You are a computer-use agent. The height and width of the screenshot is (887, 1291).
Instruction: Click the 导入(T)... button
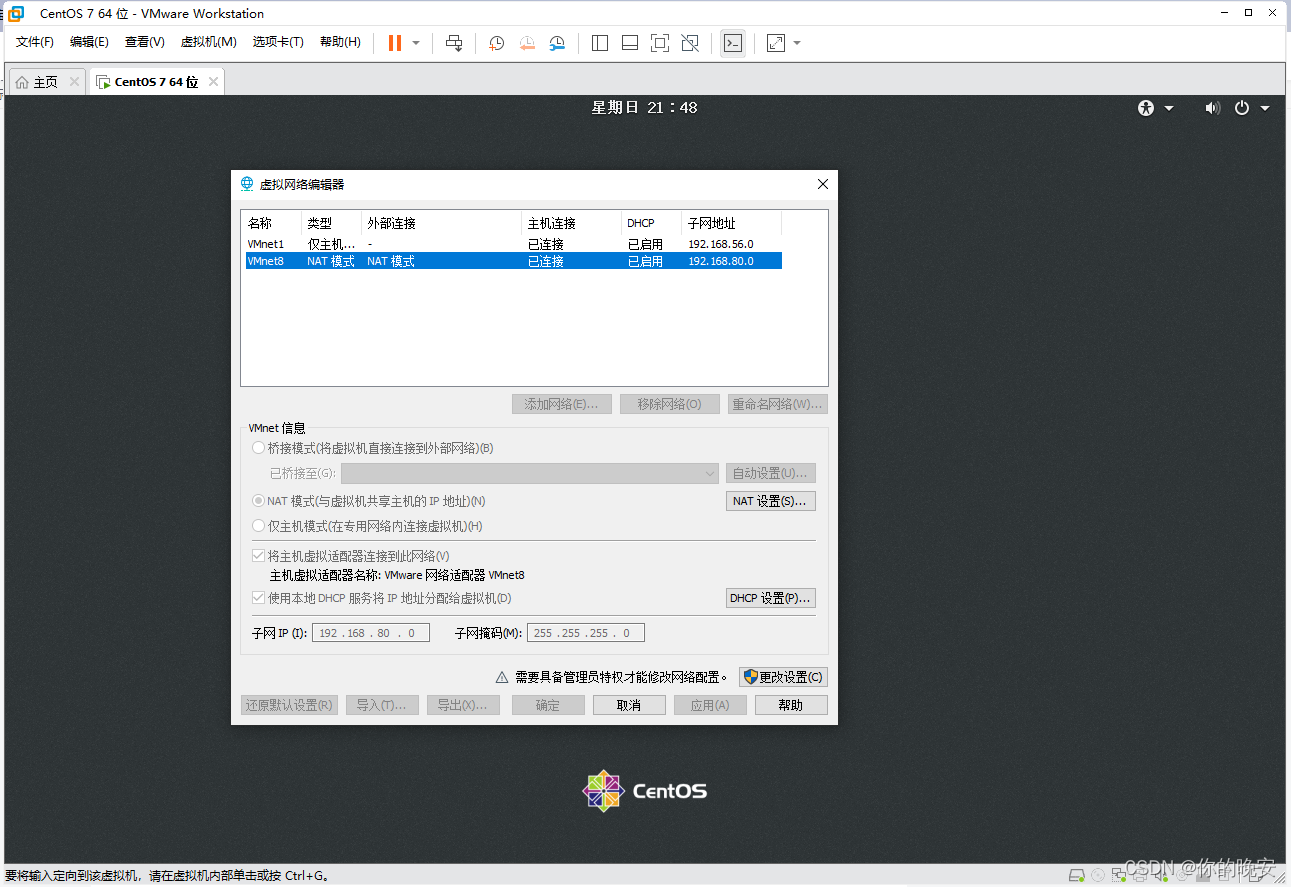[x=382, y=705]
